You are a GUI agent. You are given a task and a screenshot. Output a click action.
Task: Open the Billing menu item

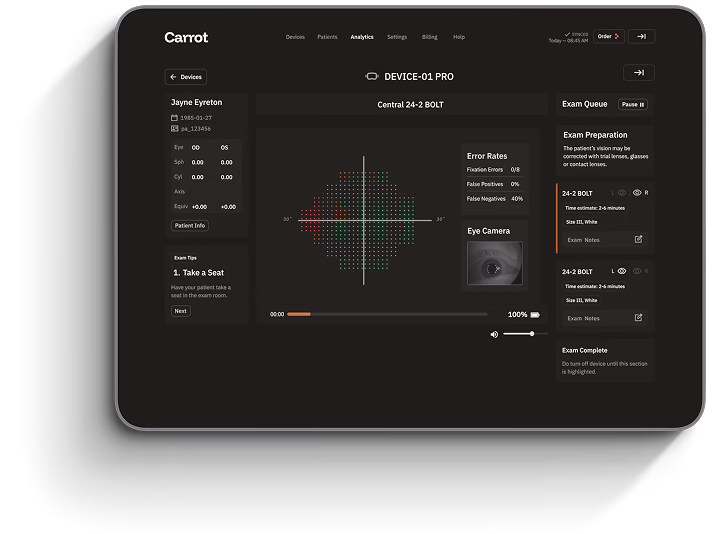click(430, 37)
